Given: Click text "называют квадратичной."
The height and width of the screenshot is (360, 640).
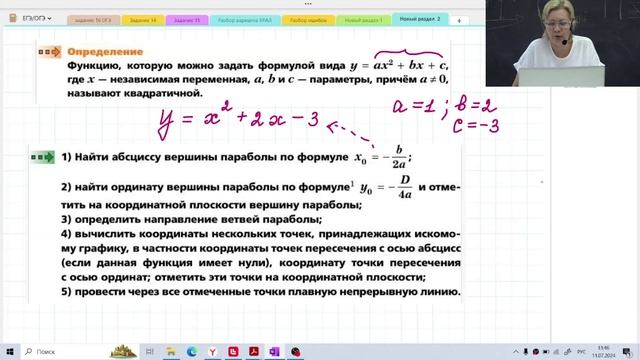Looking at the screenshot, I should coord(135,93).
